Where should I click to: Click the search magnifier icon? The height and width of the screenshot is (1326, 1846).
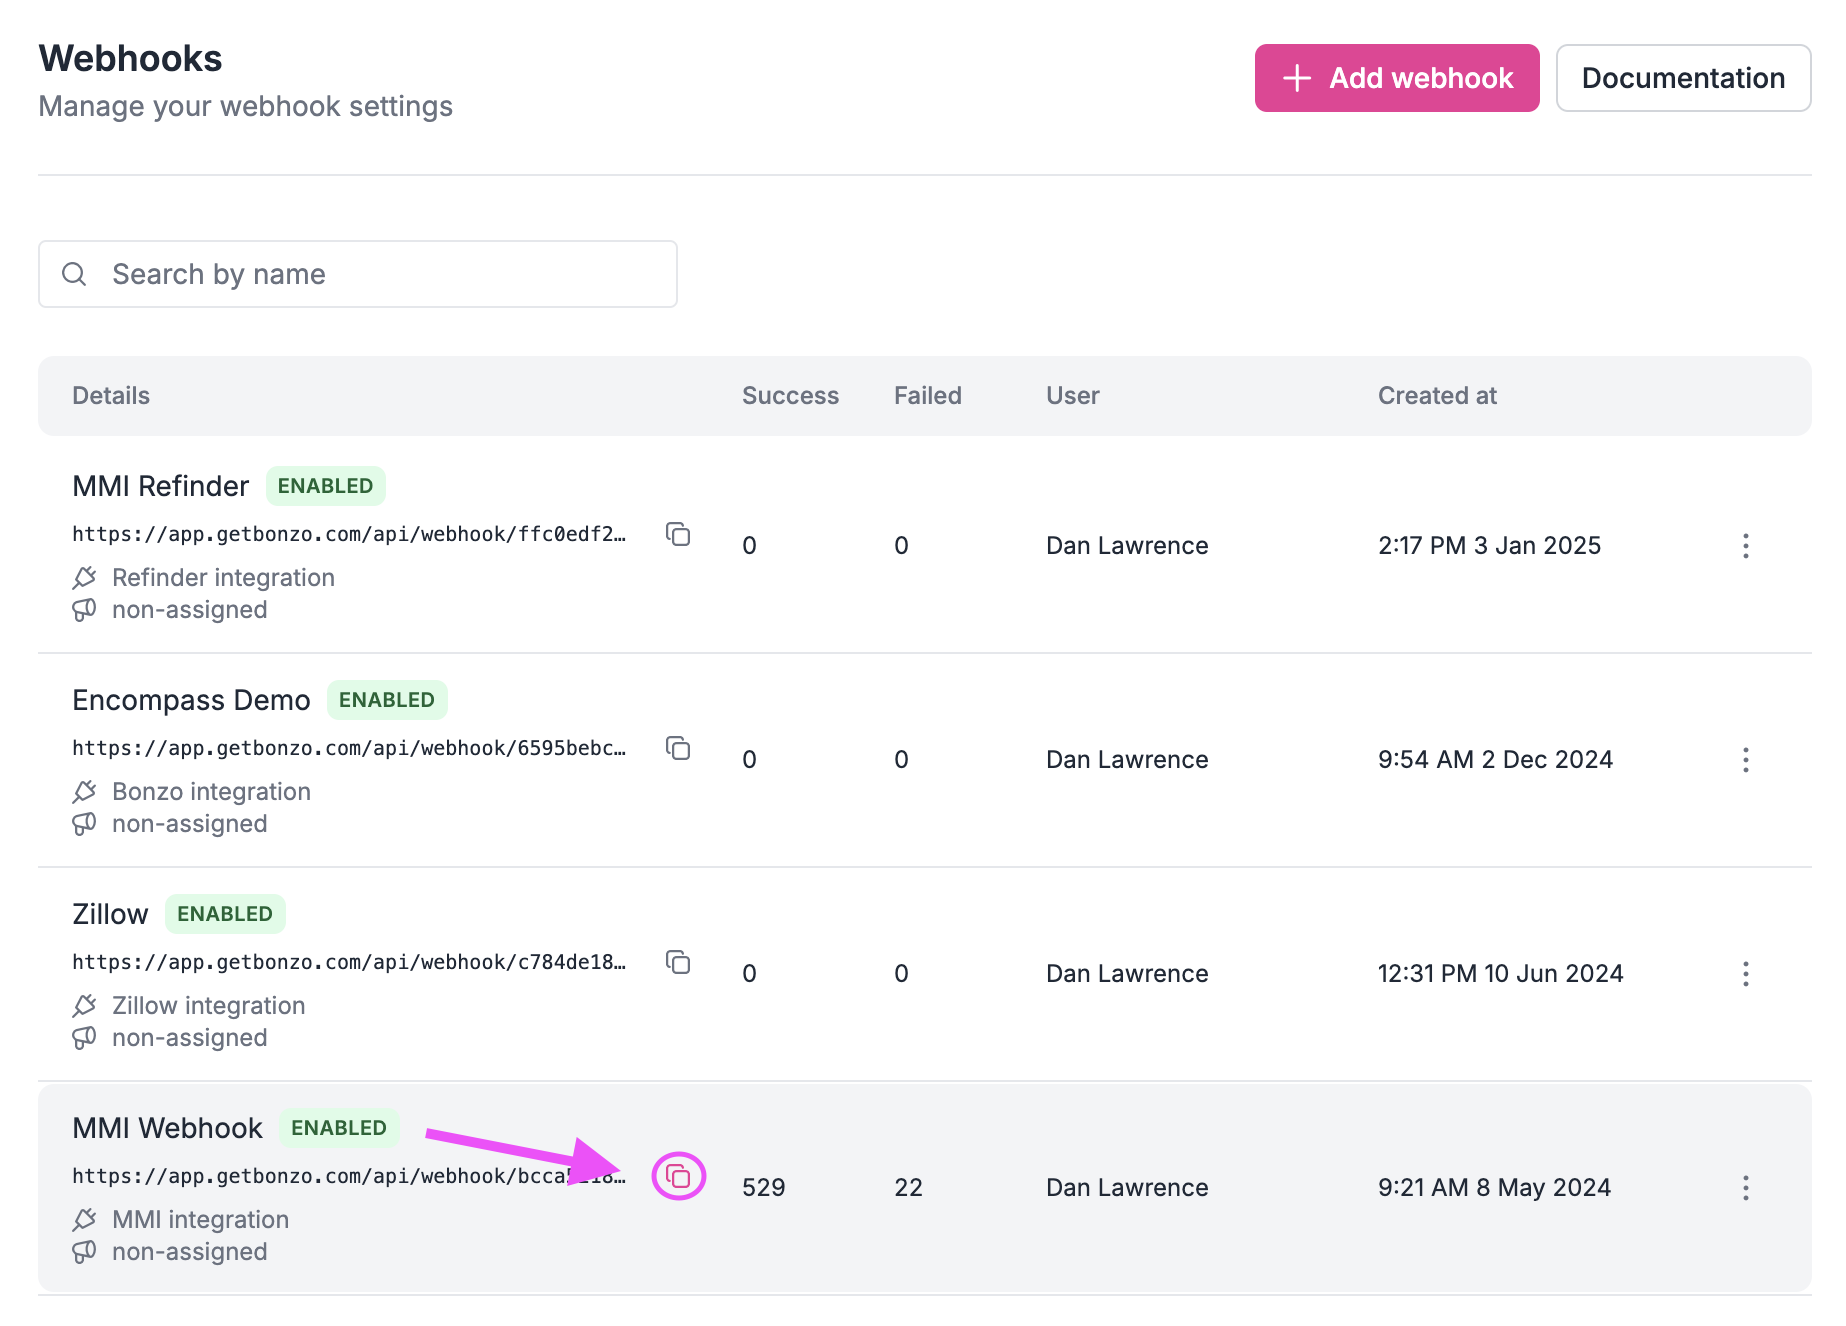click(74, 273)
